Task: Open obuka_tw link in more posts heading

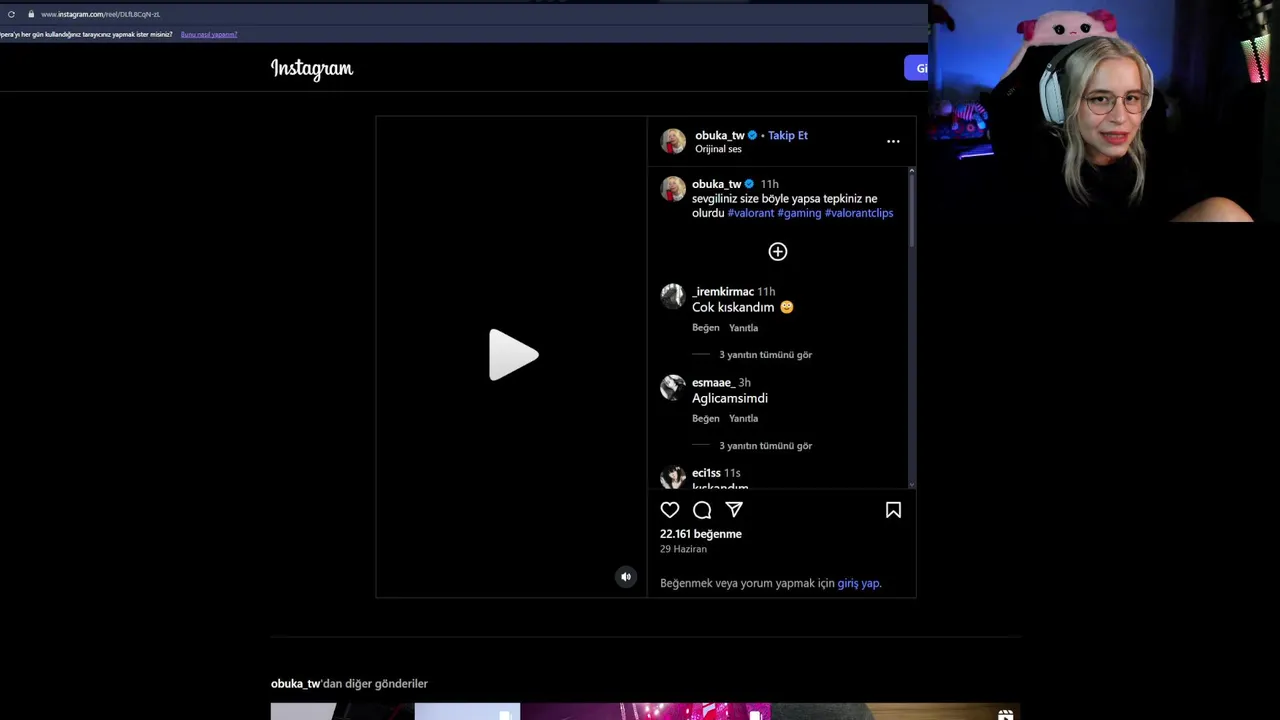Action: (296, 684)
